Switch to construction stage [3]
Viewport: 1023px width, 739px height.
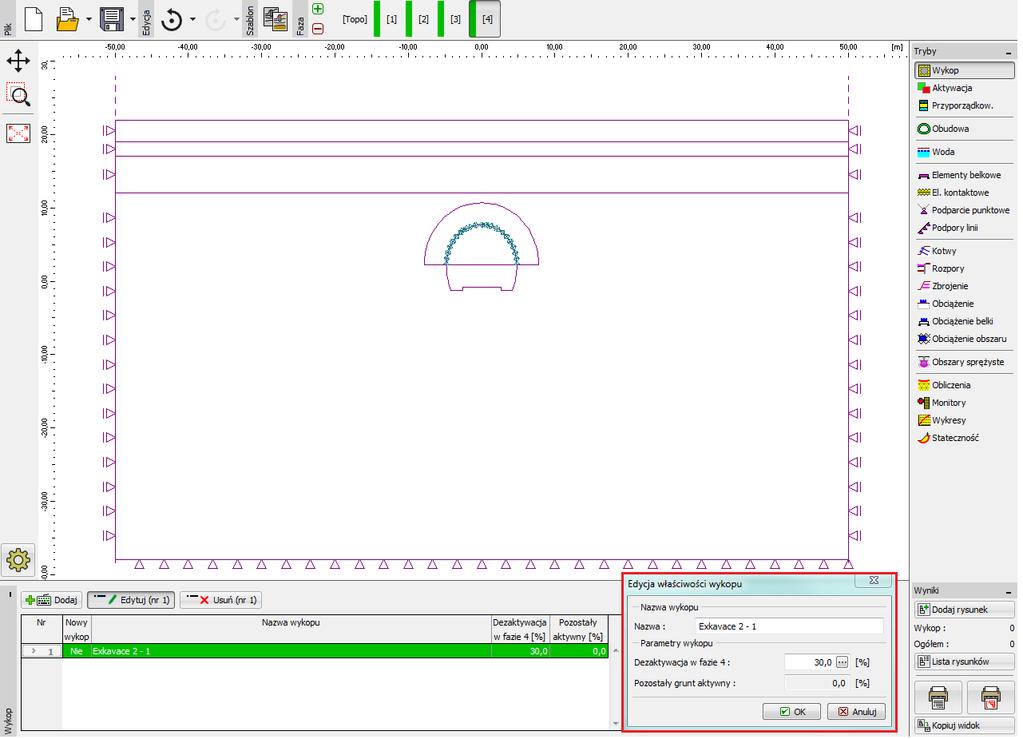[455, 20]
